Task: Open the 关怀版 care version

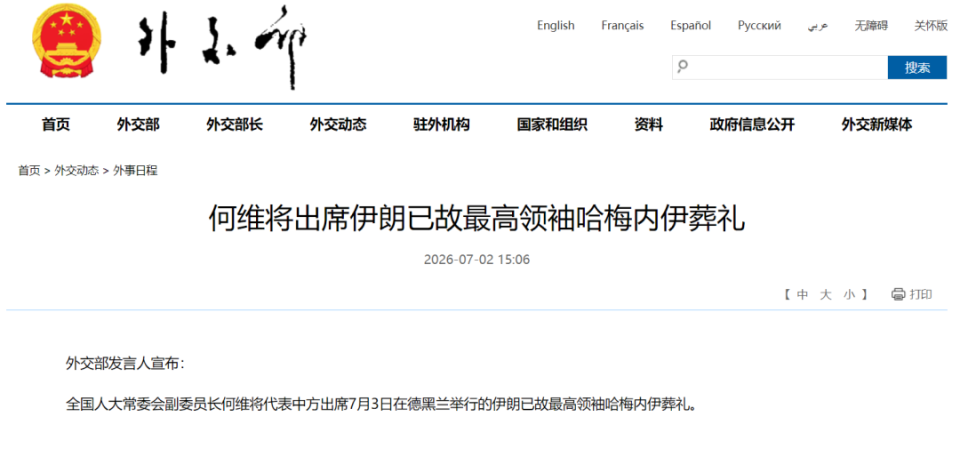Action: tap(931, 26)
